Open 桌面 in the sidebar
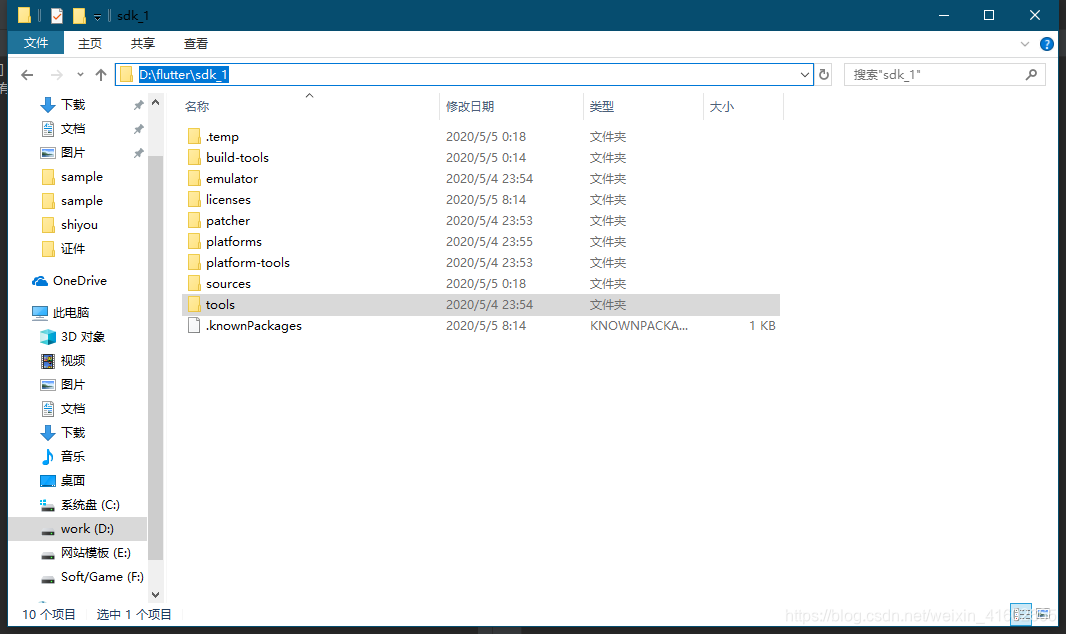The width and height of the screenshot is (1066, 634). coord(73,481)
